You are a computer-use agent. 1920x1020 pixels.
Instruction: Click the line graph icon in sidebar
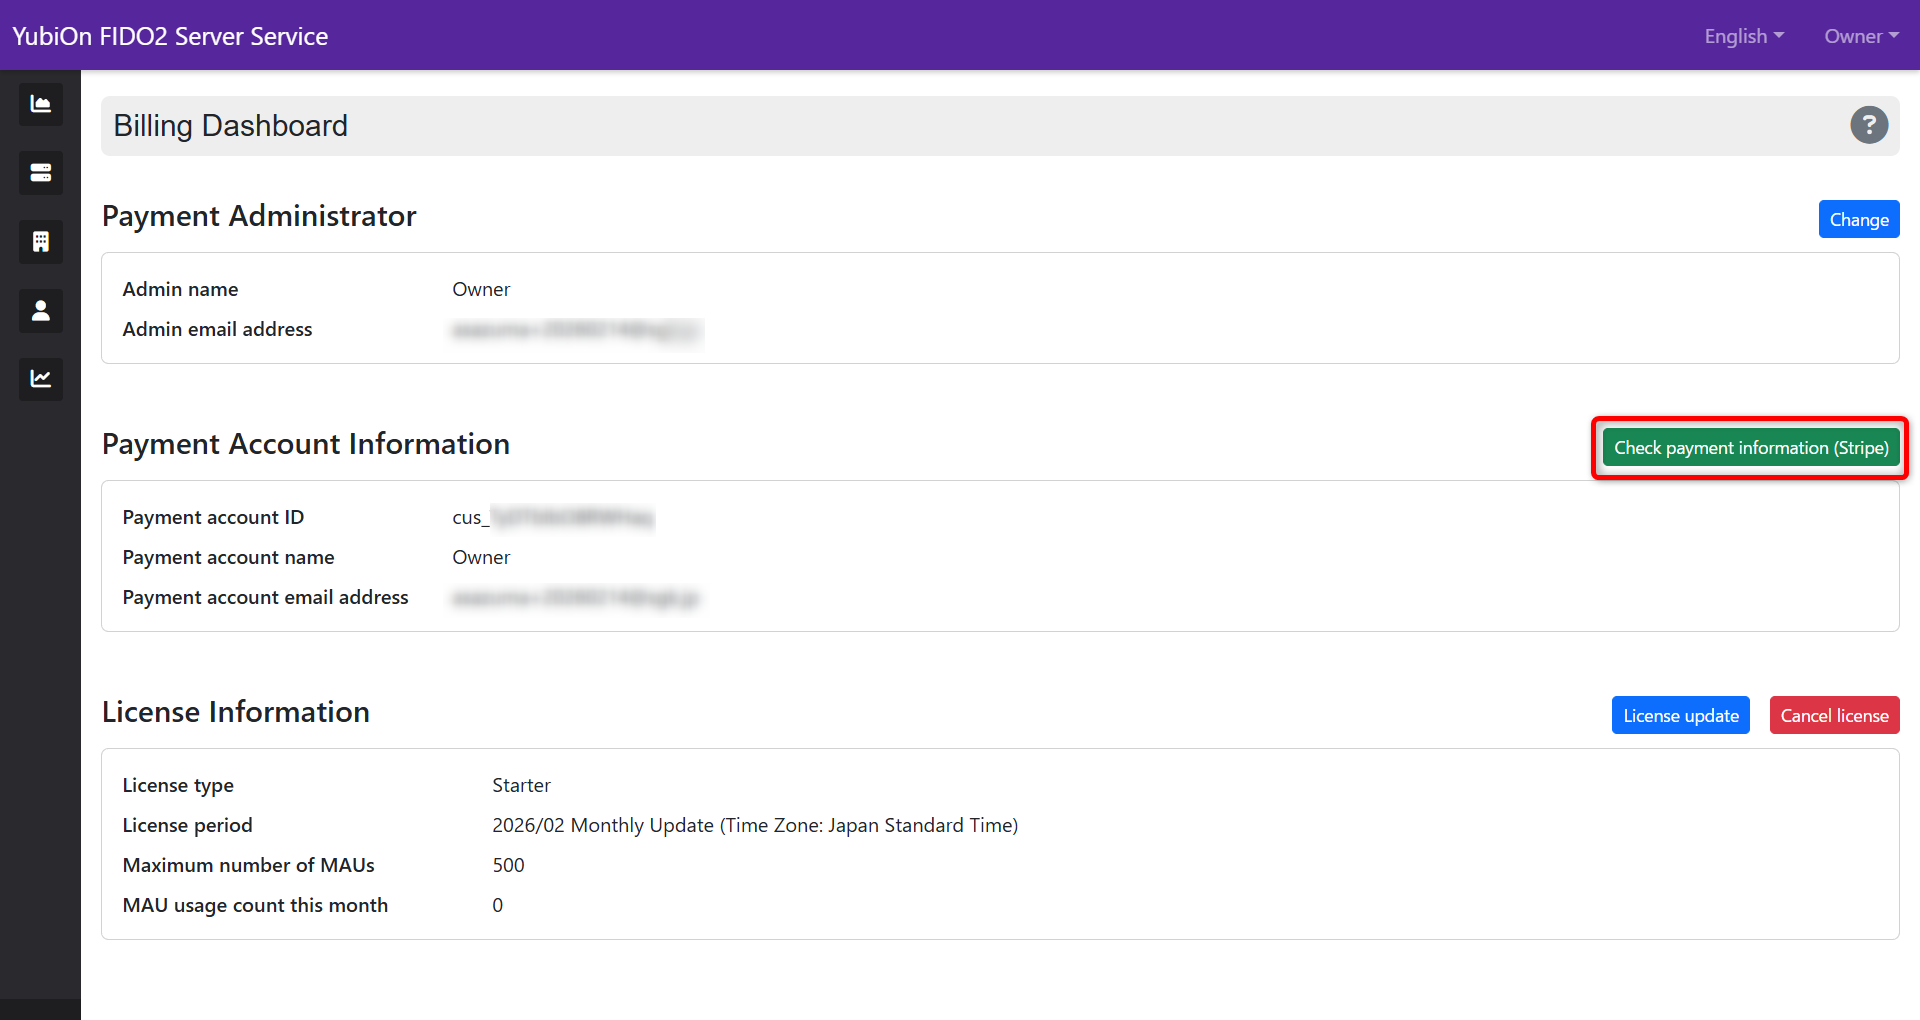pos(40,379)
